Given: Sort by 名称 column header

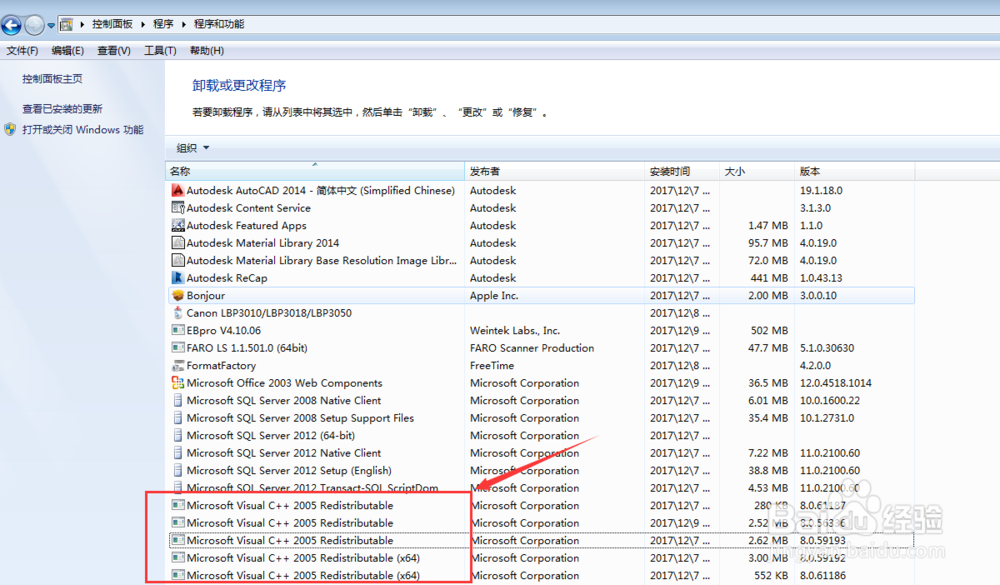Looking at the screenshot, I should pos(314,171).
